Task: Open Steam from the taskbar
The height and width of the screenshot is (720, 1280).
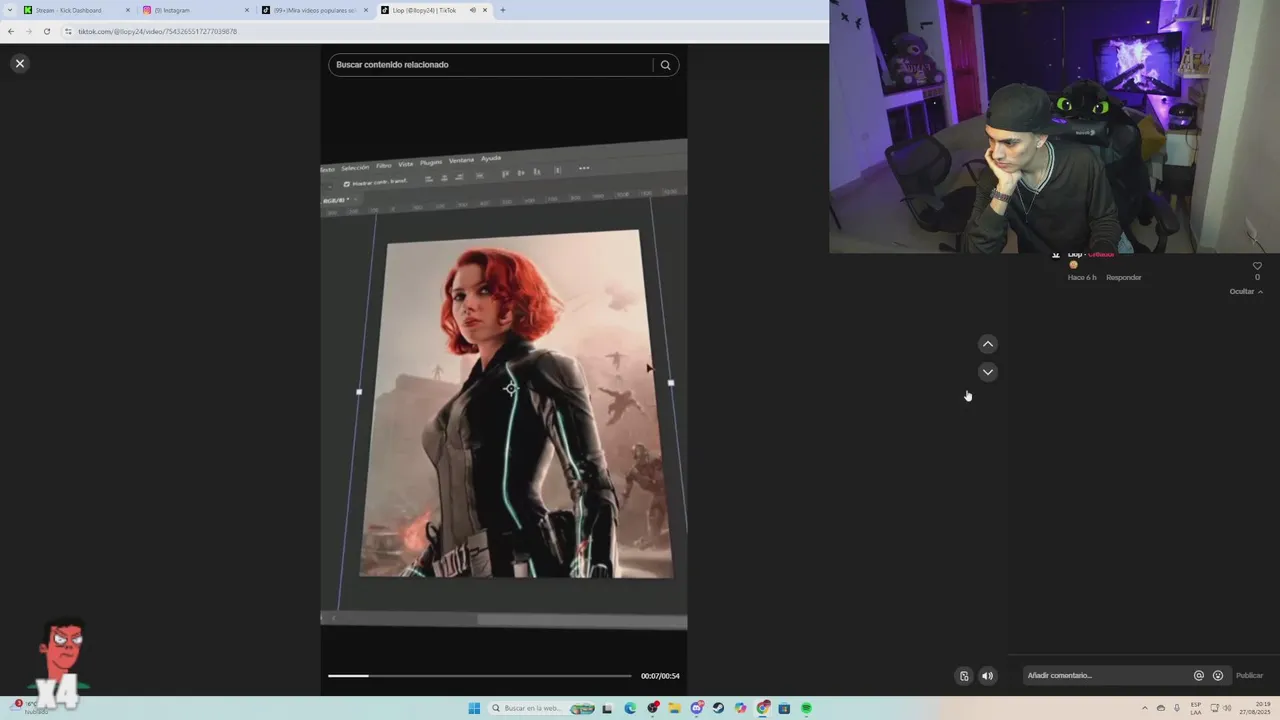Action: pos(718,708)
